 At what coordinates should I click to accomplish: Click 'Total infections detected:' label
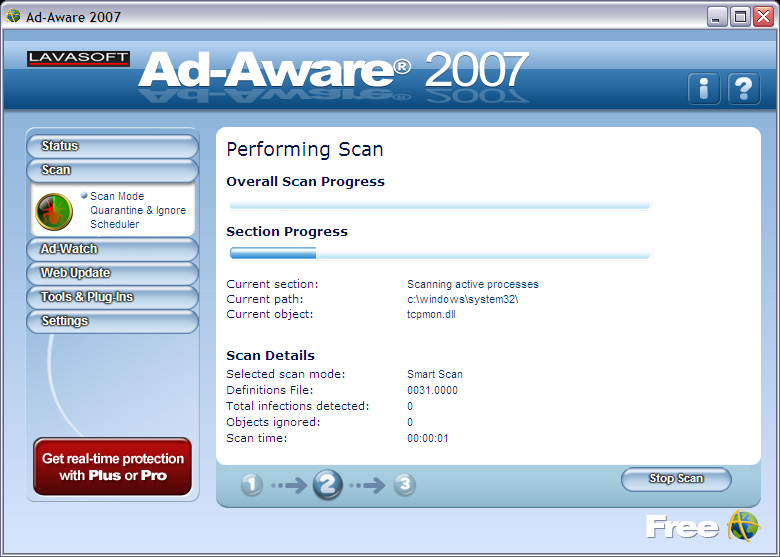tap(297, 406)
